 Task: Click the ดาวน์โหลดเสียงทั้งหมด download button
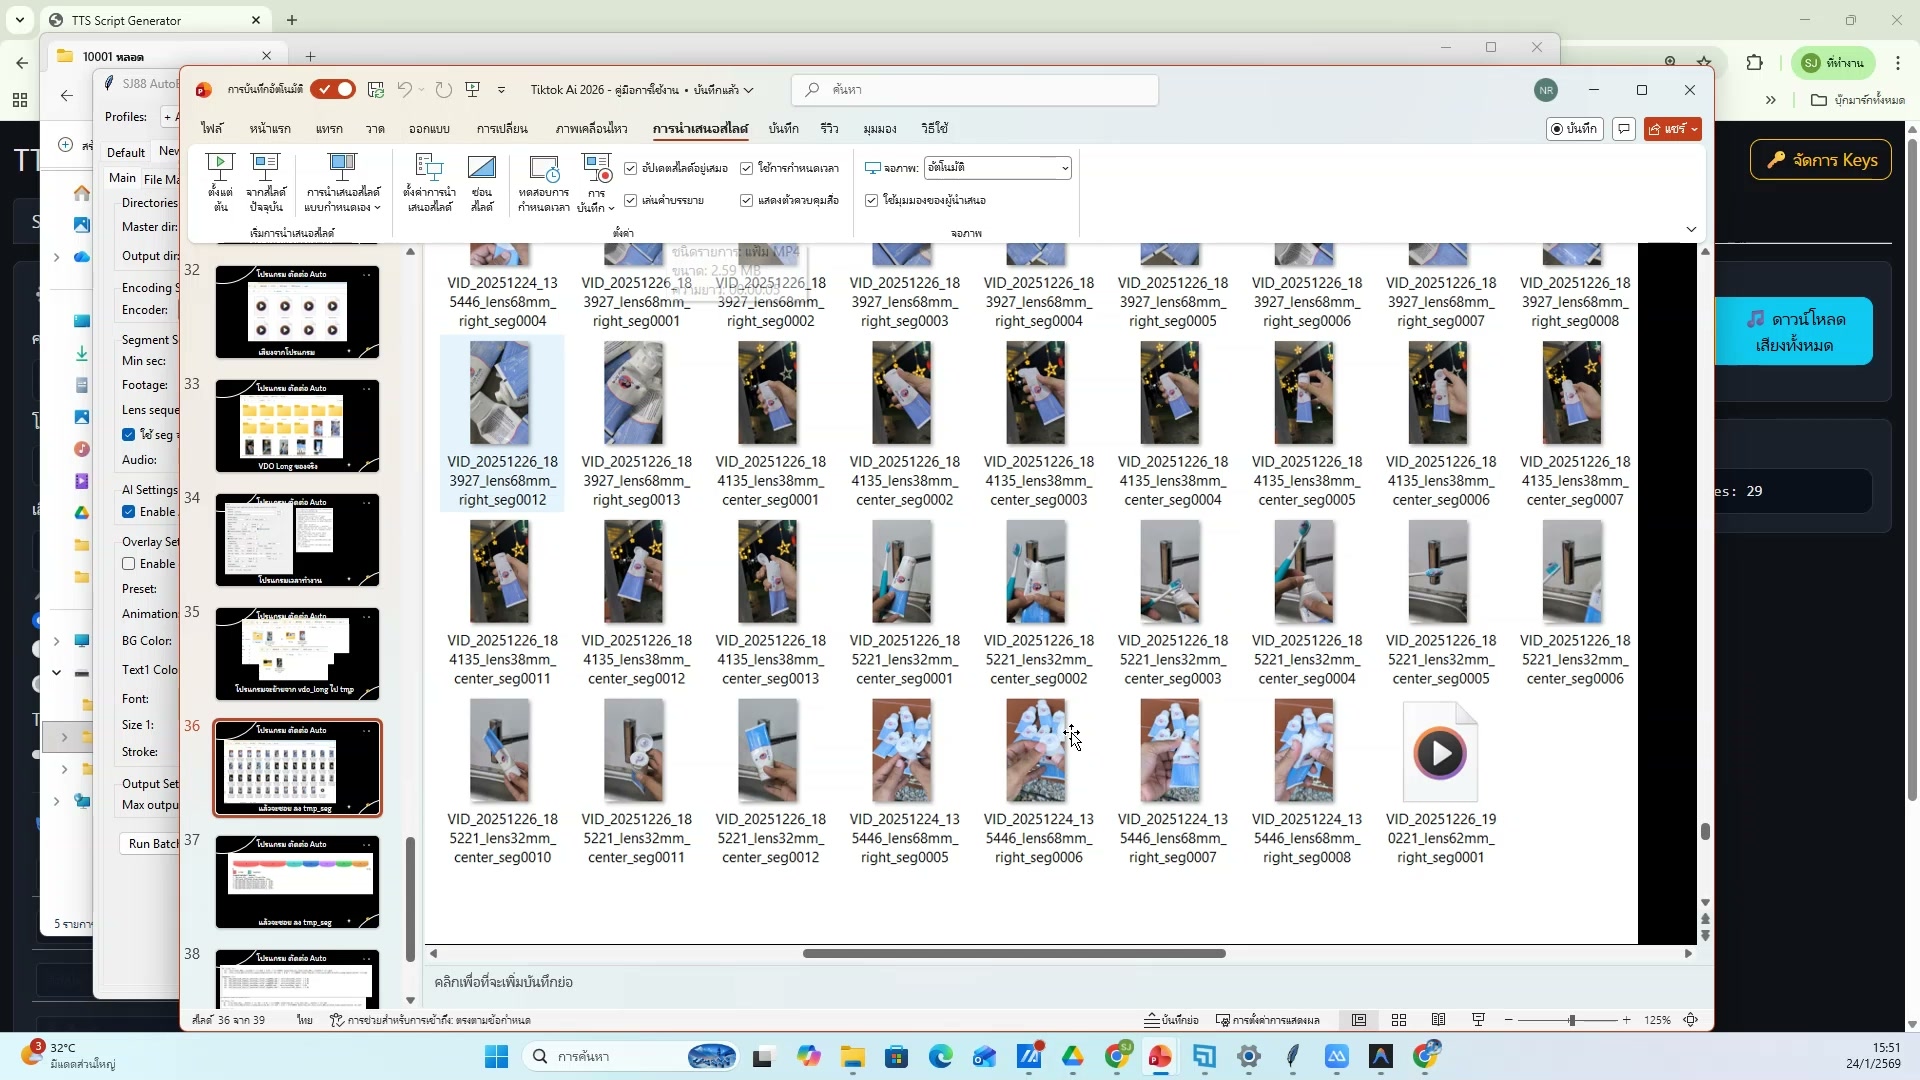(1795, 331)
